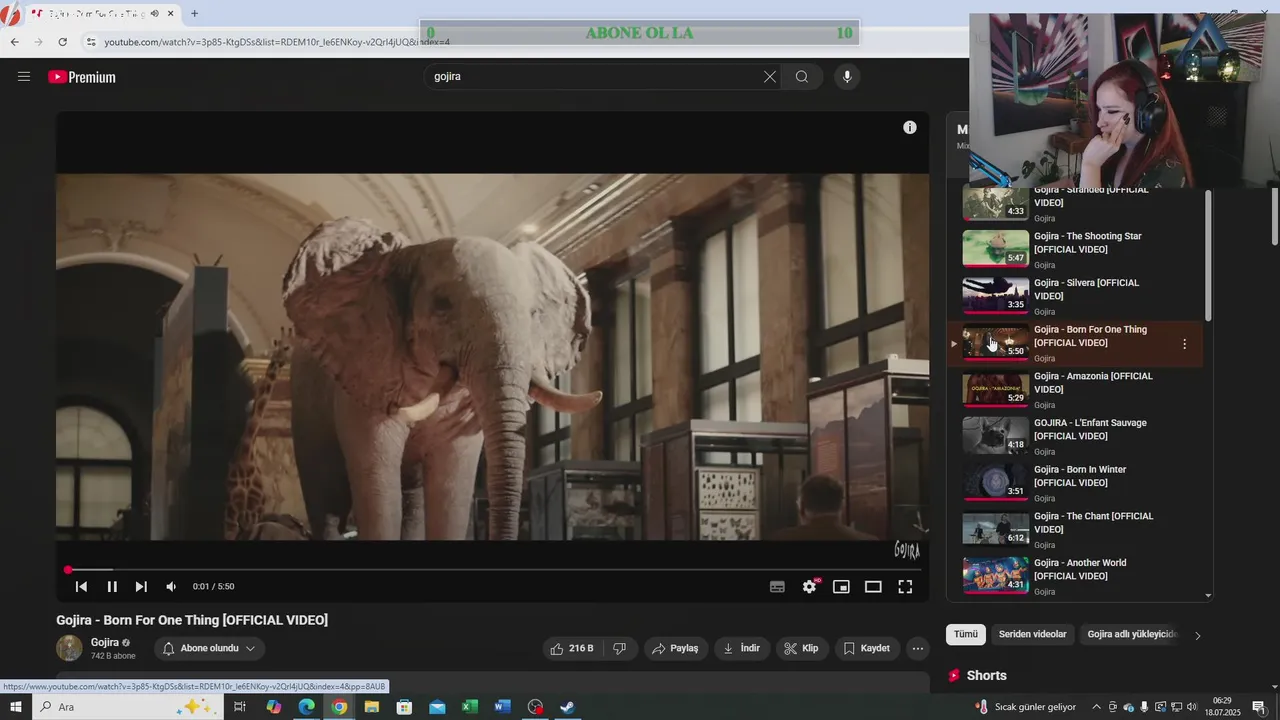Open Task View on taskbar

tap(240, 707)
